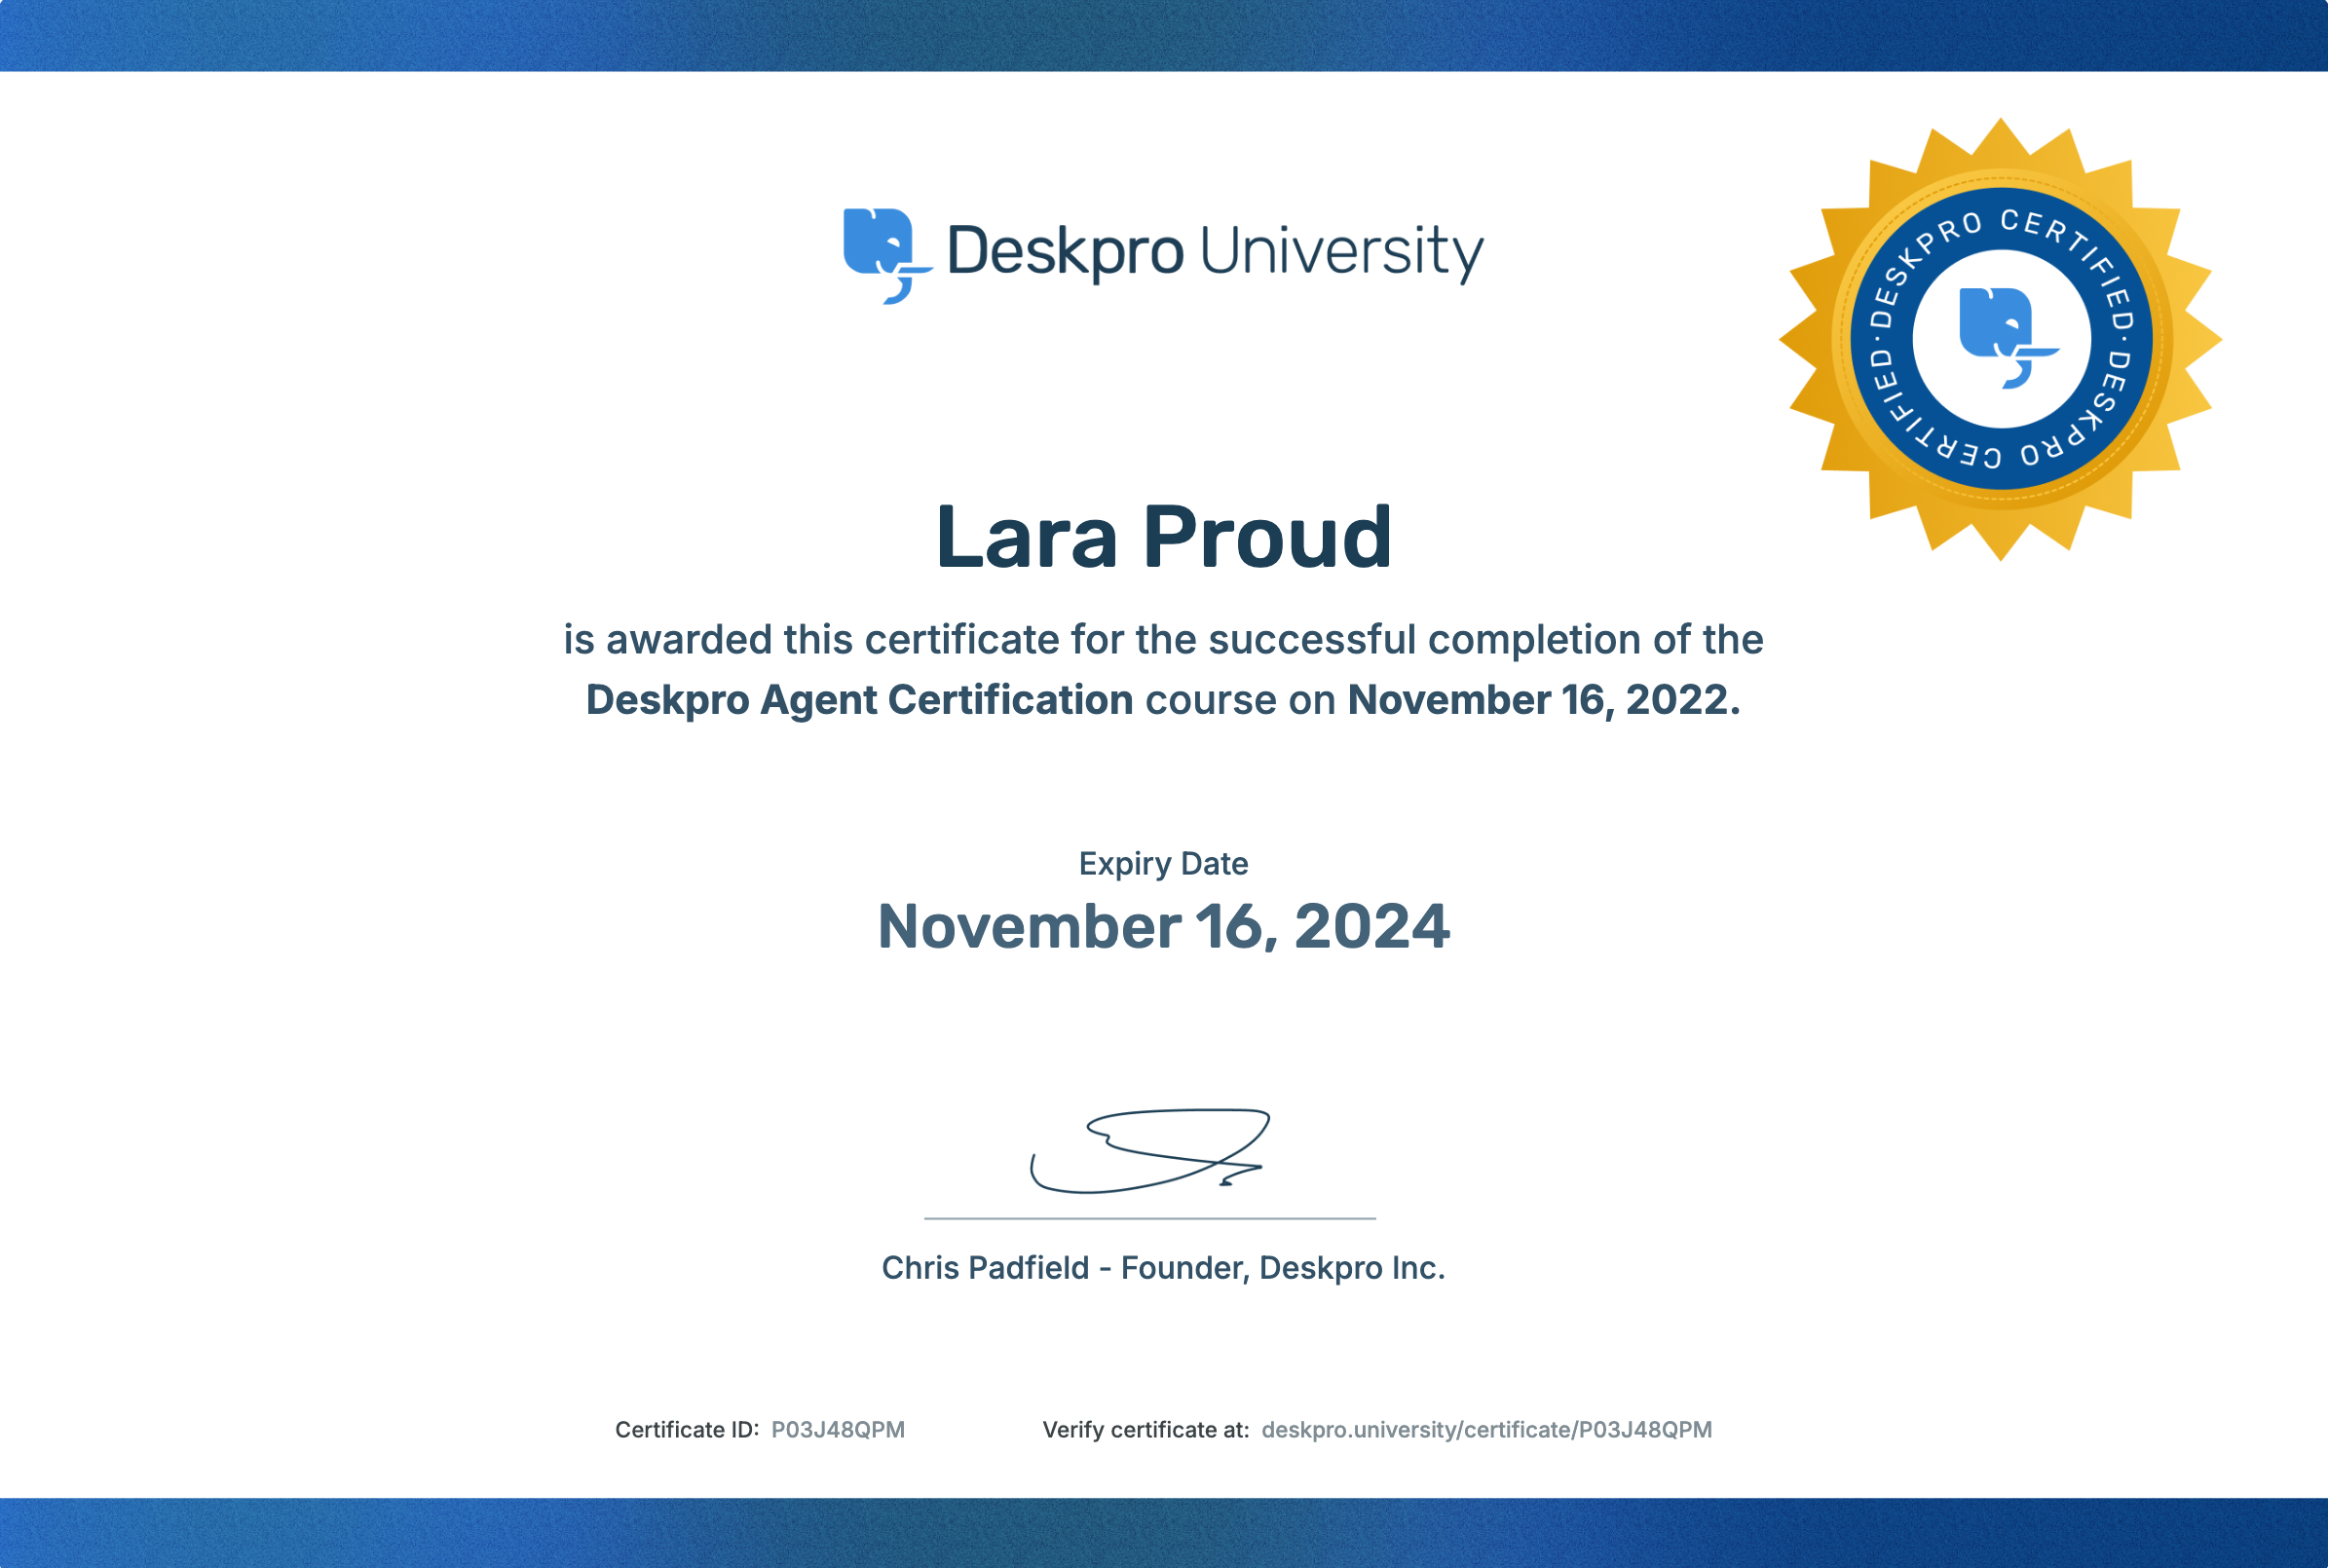Click 'is awarded this certificate' sentence line
The width and height of the screenshot is (2328, 1568).
(1163, 640)
